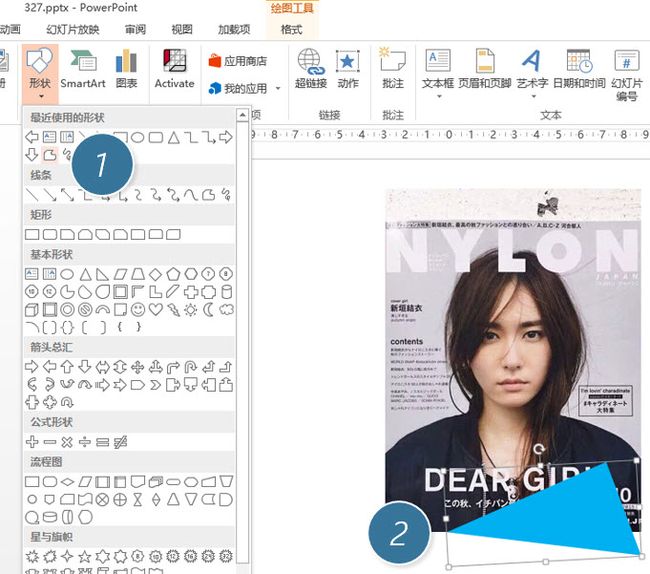Open the 形状 shapes gallery button
The image size is (650, 574).
tap(40, 74)
